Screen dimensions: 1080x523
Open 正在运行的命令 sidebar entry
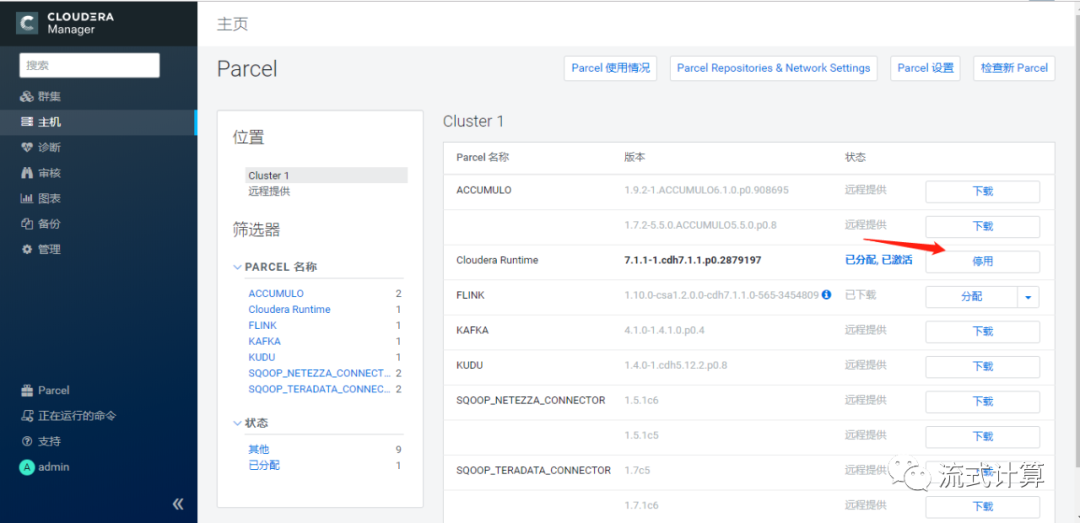tap(77, 416)
